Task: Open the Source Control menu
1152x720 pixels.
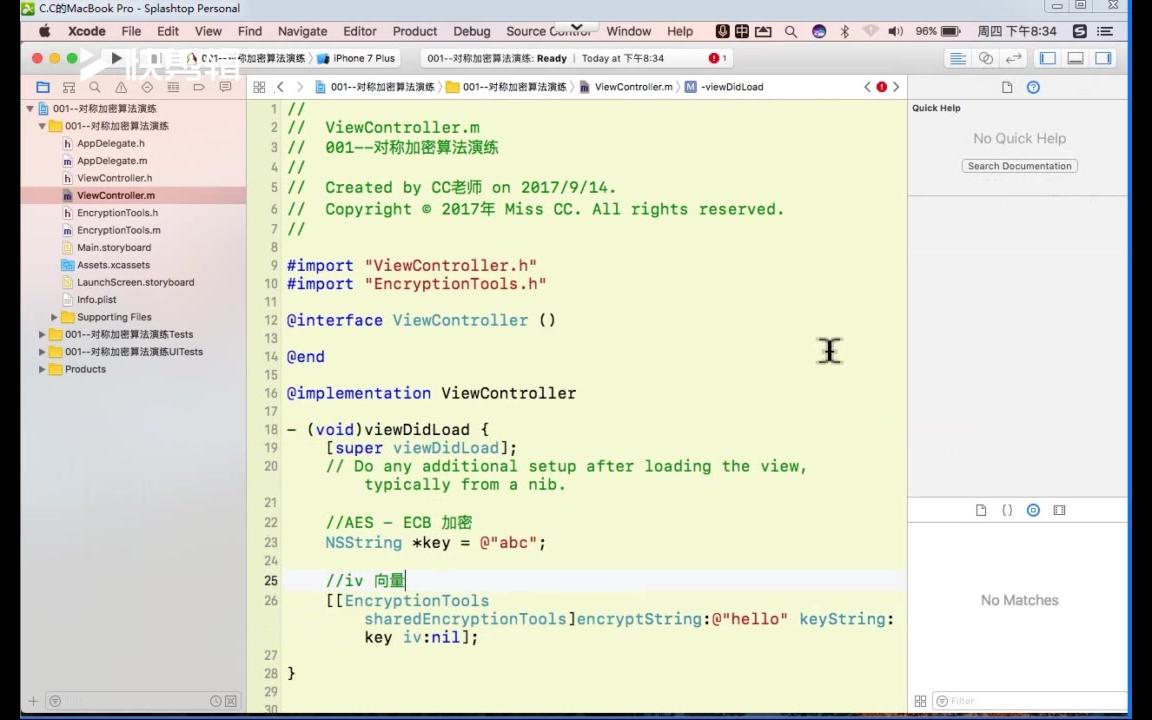Action: 548,31
